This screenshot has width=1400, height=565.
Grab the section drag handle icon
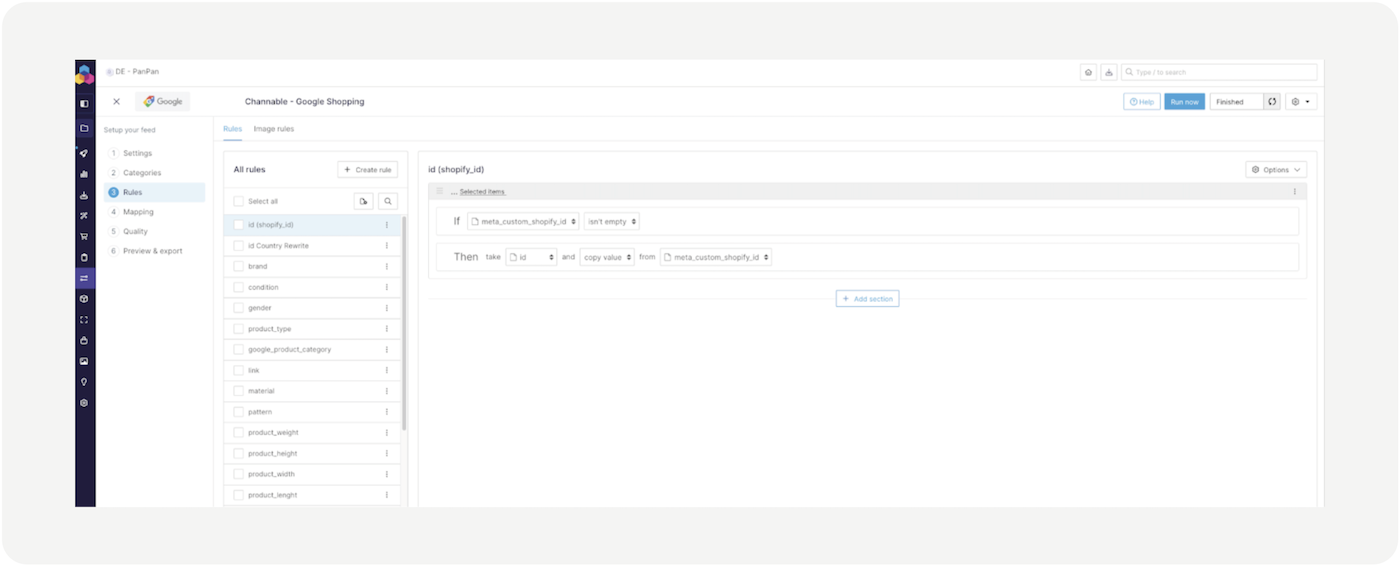tap(439, 191)
